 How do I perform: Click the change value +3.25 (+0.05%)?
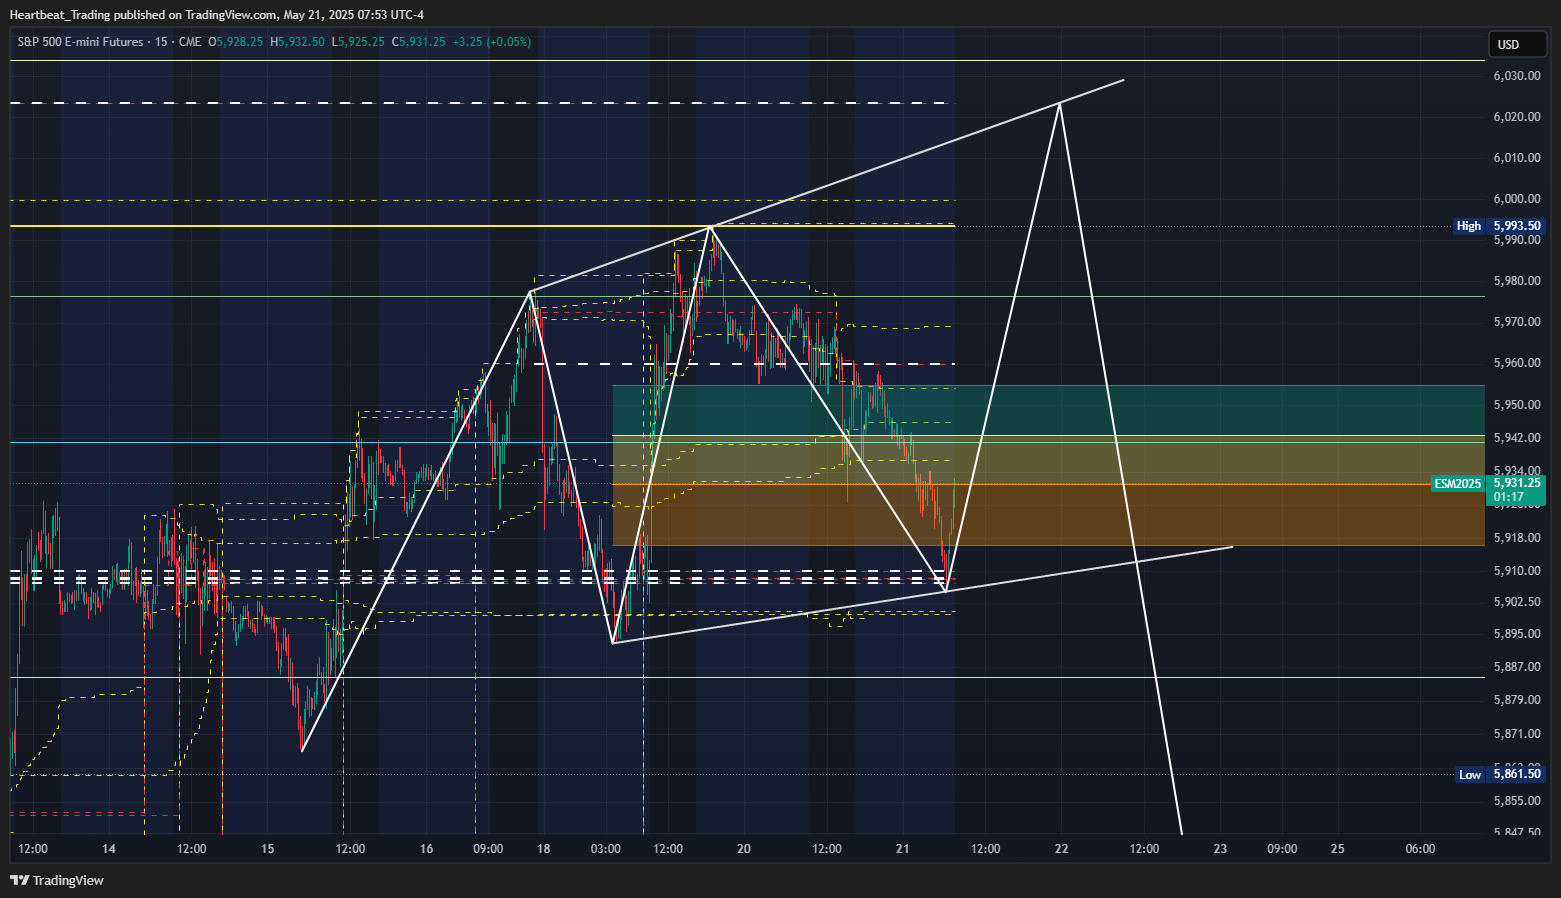point(491,42)
